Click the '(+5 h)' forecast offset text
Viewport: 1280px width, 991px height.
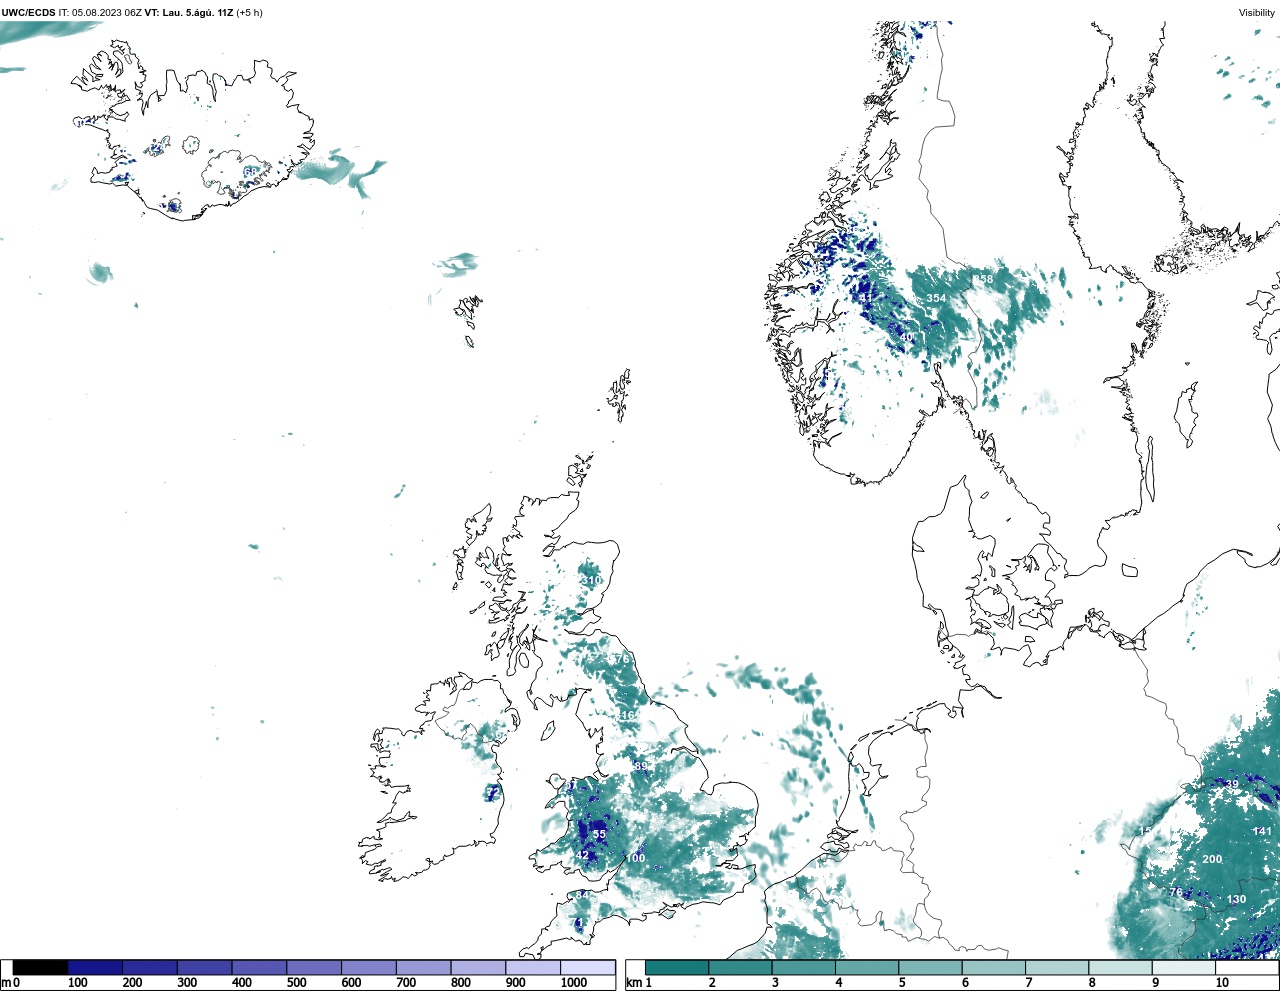click(x=250, y=13)
